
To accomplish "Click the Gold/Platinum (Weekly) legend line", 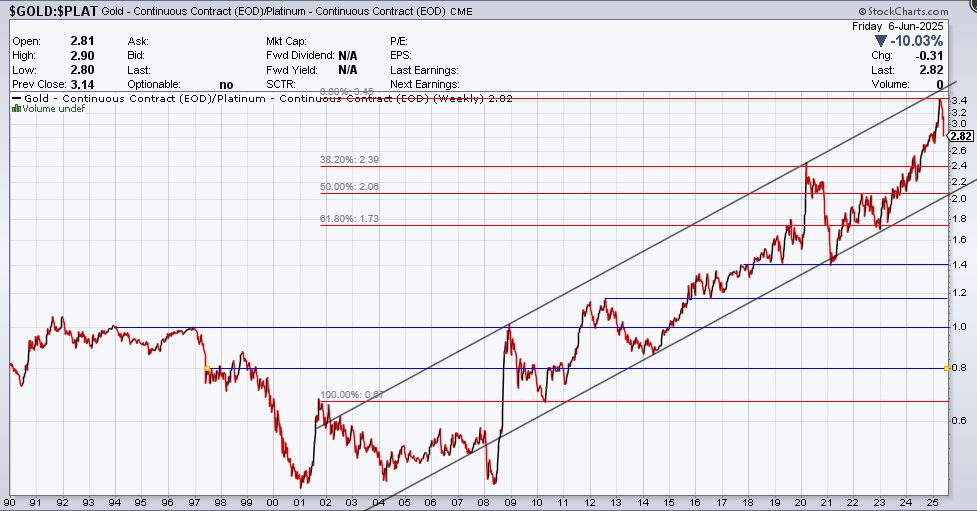I will [x=262, y=98].
